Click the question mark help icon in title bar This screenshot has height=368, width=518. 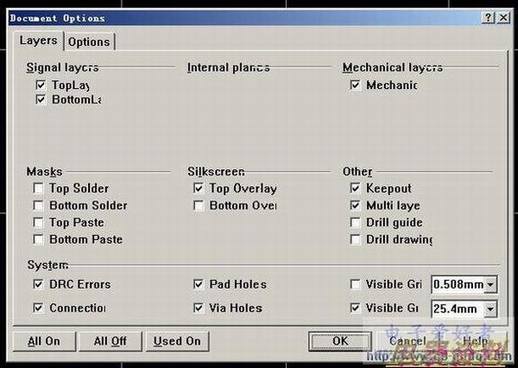(488, 17)
